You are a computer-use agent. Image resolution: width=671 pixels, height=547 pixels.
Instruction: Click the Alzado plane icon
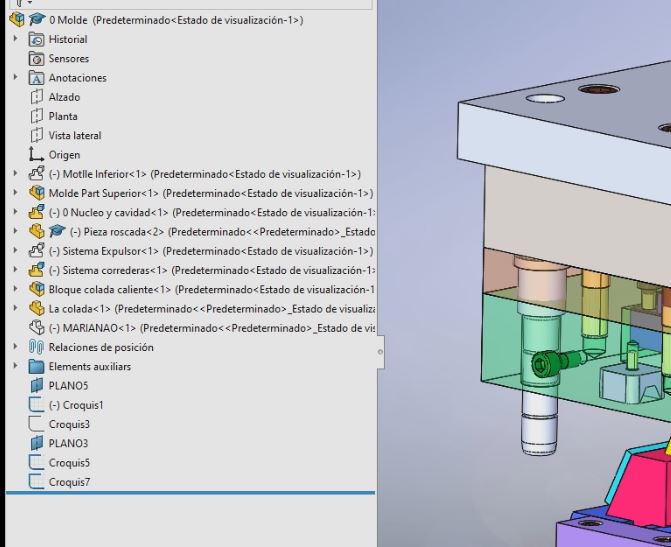(x=37, y=97)
